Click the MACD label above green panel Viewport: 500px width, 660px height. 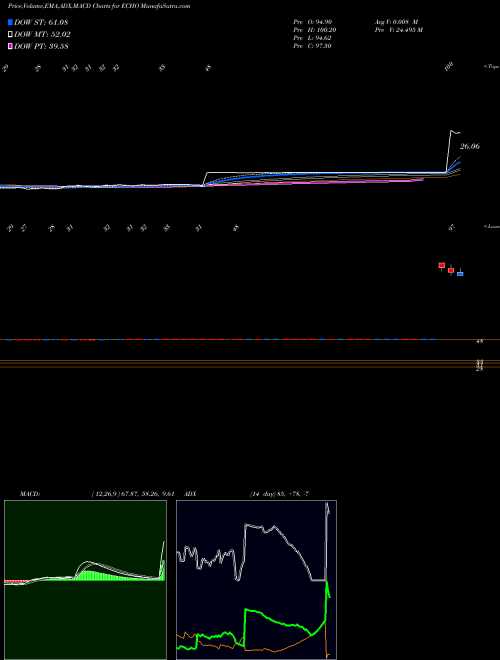30,494
